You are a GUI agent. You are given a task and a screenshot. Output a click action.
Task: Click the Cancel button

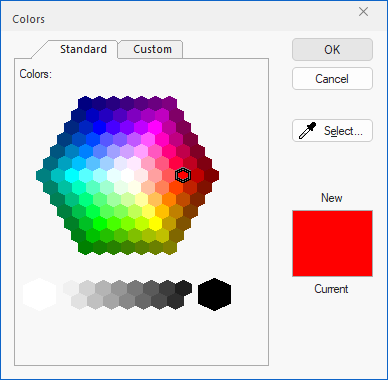click(332, 79)
